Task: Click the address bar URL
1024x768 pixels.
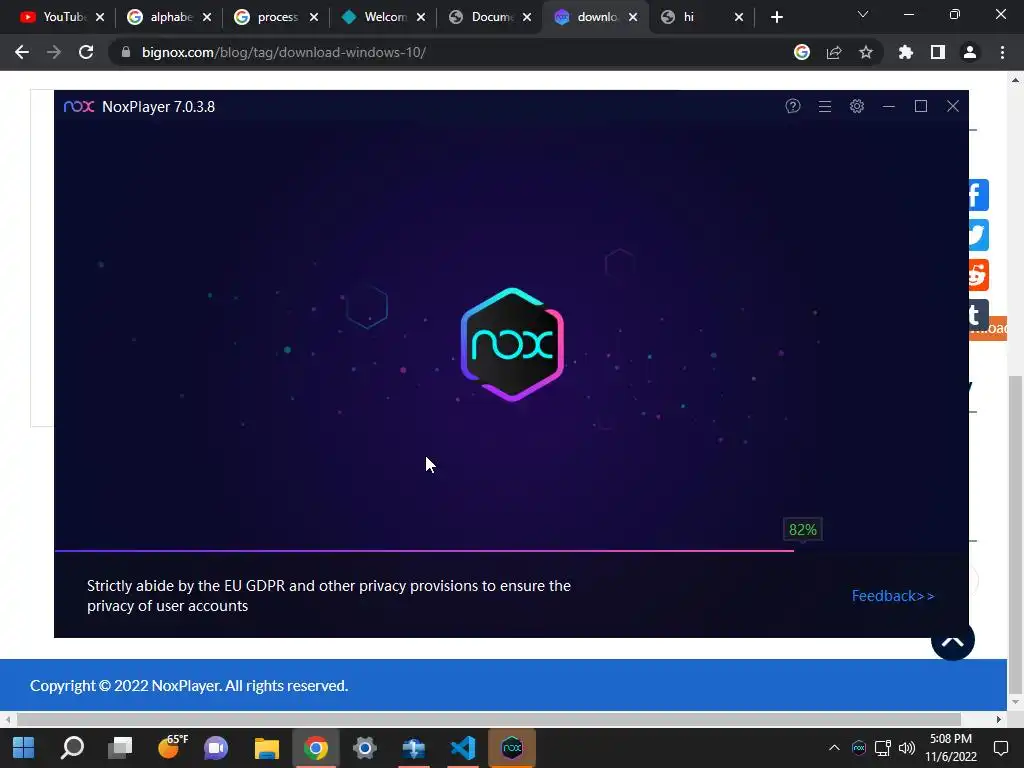Action: 284,52
